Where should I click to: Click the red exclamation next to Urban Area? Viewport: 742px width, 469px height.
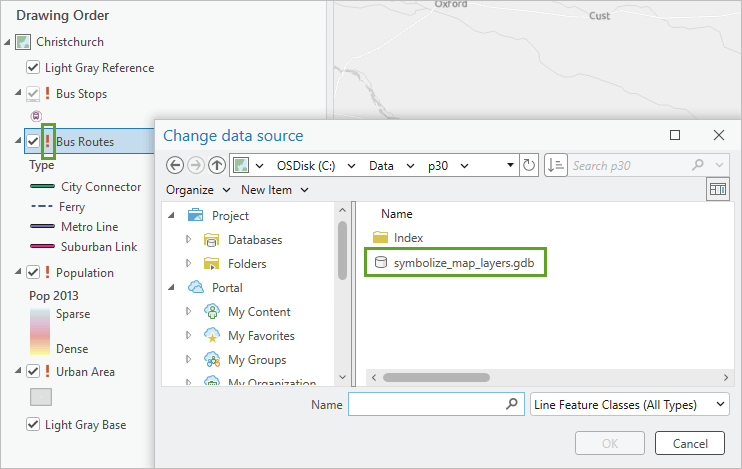(47, 371)
